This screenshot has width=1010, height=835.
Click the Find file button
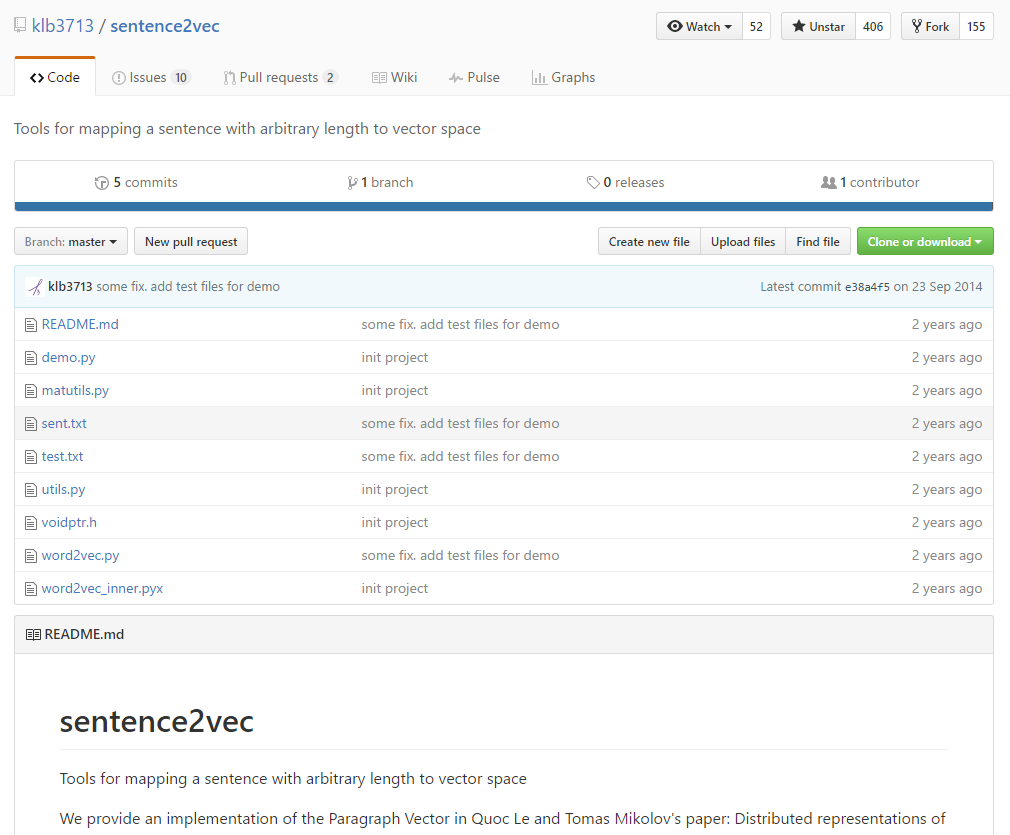(x=817, y=242)
